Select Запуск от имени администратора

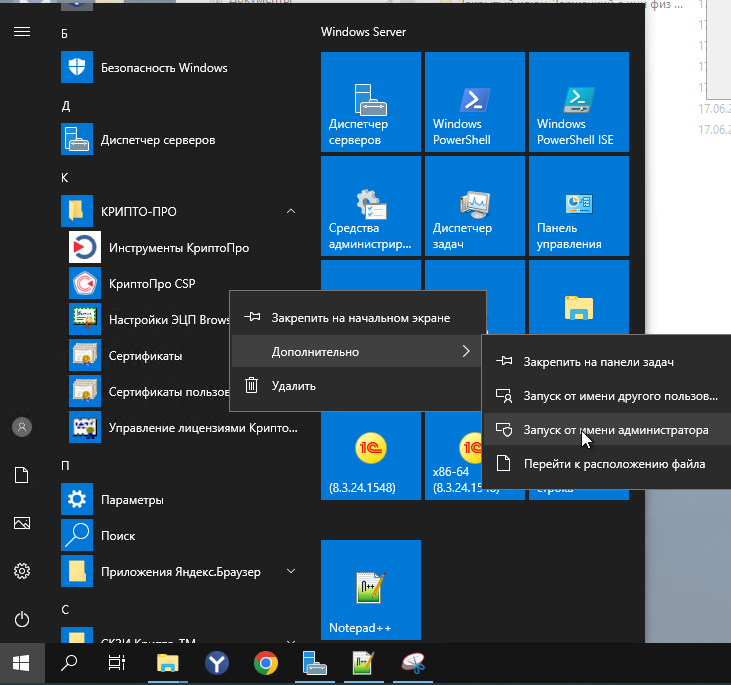(607, 430)
